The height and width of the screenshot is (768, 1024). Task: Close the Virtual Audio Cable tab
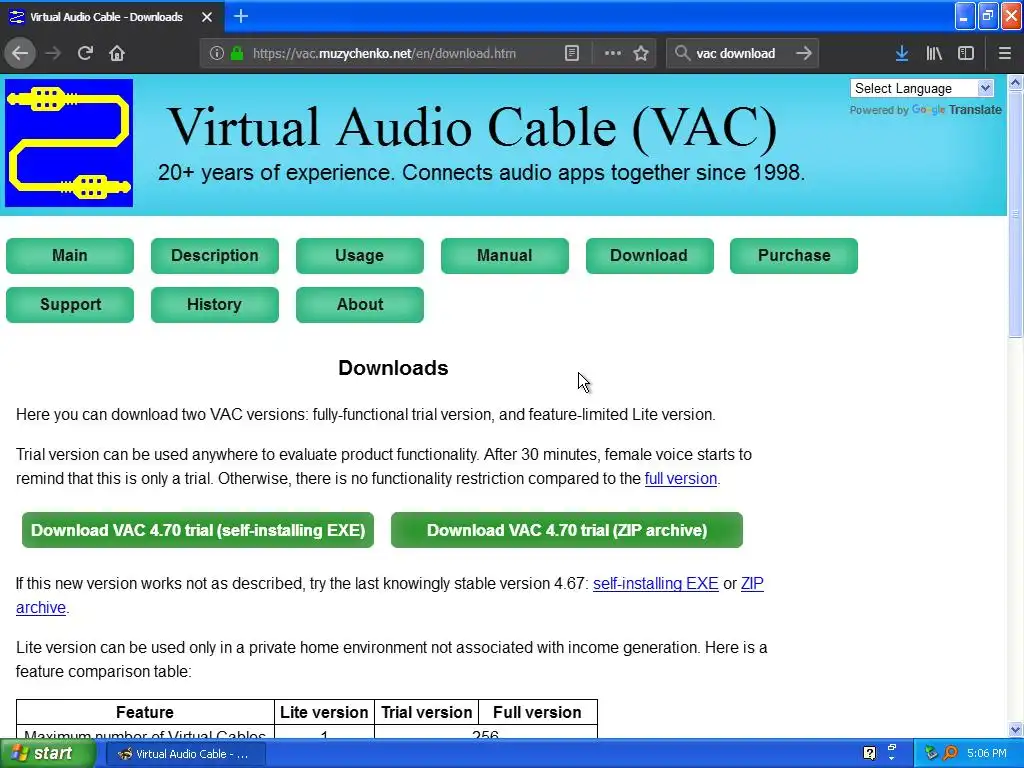tap(207, 17)
